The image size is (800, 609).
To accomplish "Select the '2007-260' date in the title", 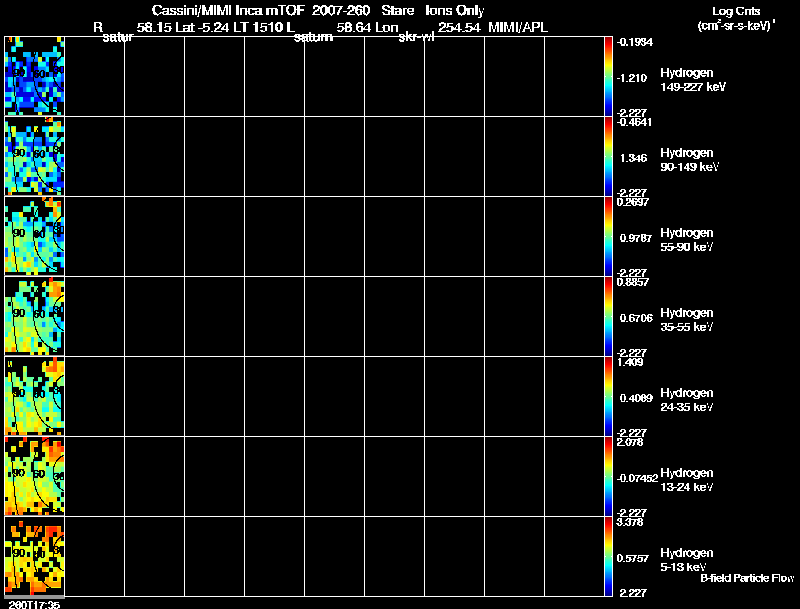I will (341, 10).
